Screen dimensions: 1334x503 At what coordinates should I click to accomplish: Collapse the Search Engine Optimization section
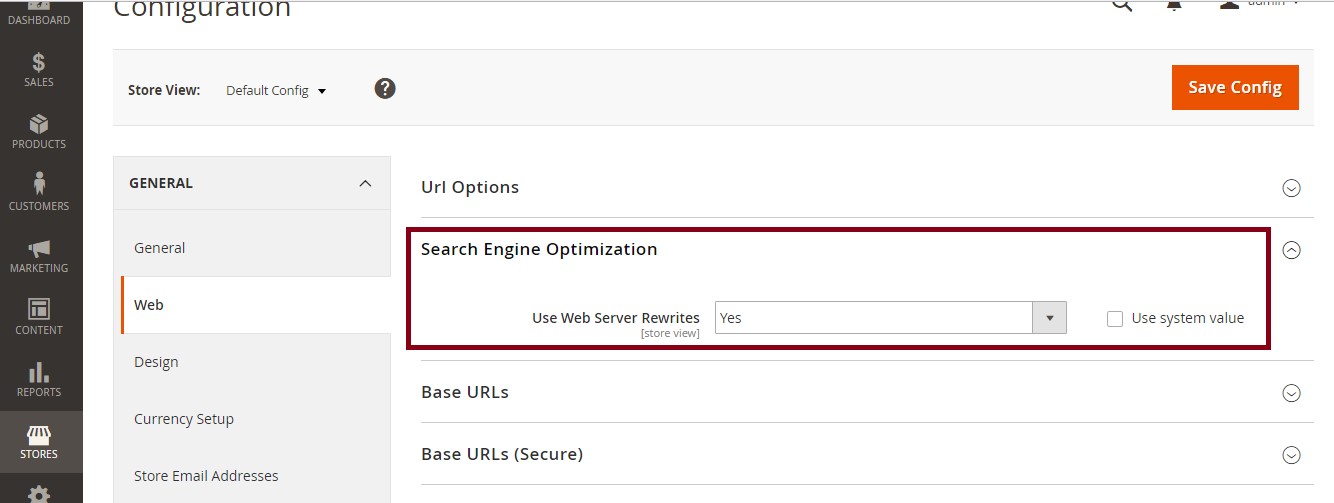[1291, 250]
